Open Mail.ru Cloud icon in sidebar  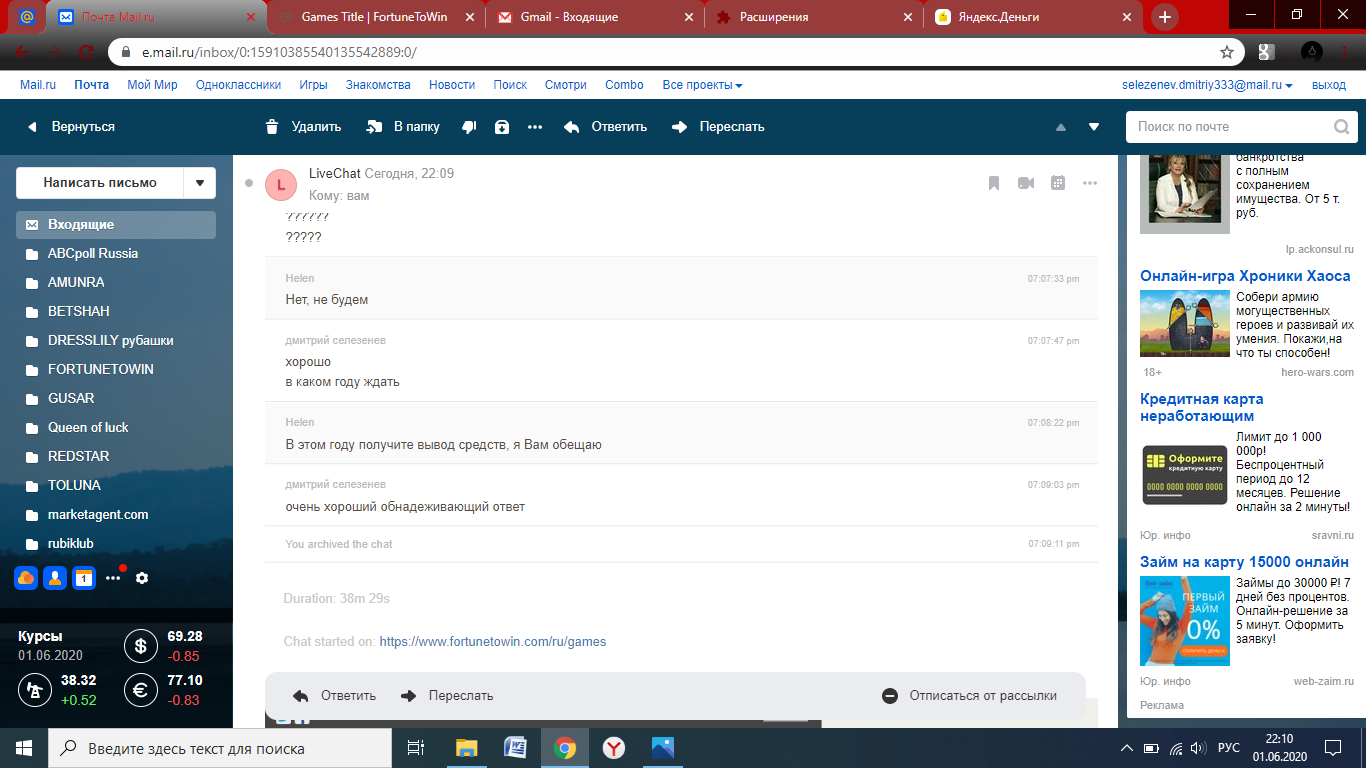[x=26, y=577]
